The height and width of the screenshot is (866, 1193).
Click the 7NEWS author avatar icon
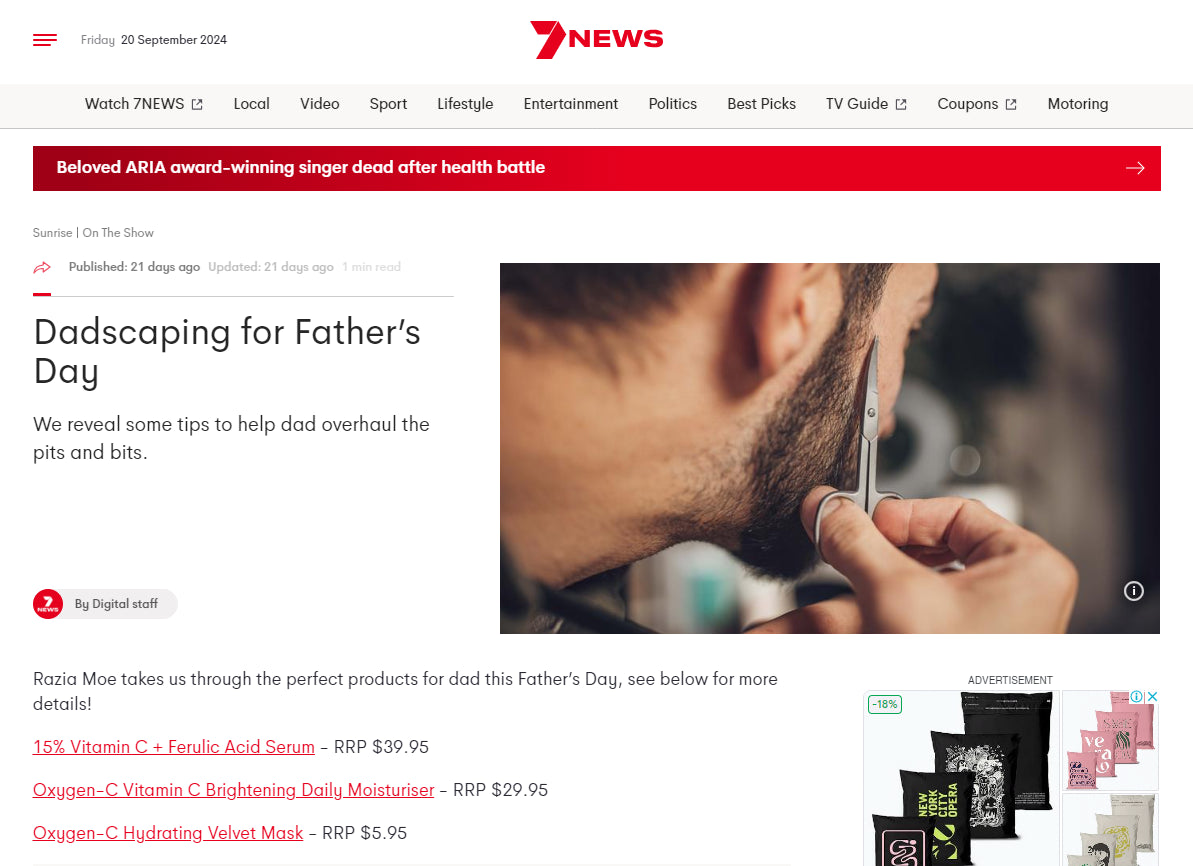[48, 604]
